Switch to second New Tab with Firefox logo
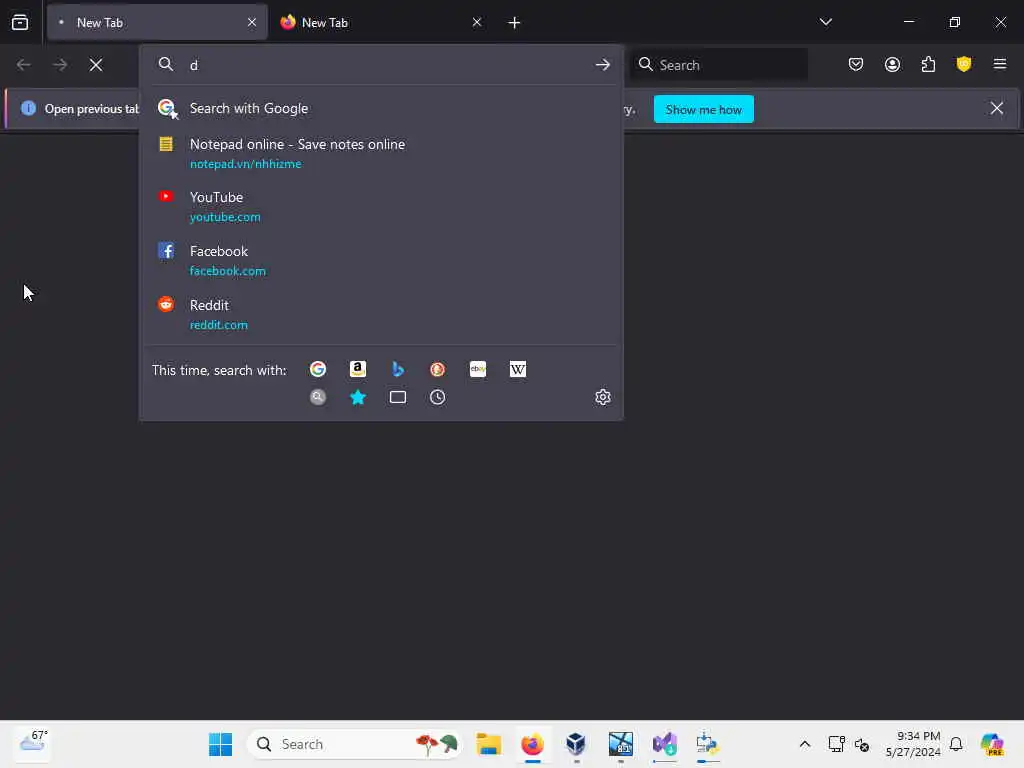This screenshot has width=1024, height=768. pos(380,22)
